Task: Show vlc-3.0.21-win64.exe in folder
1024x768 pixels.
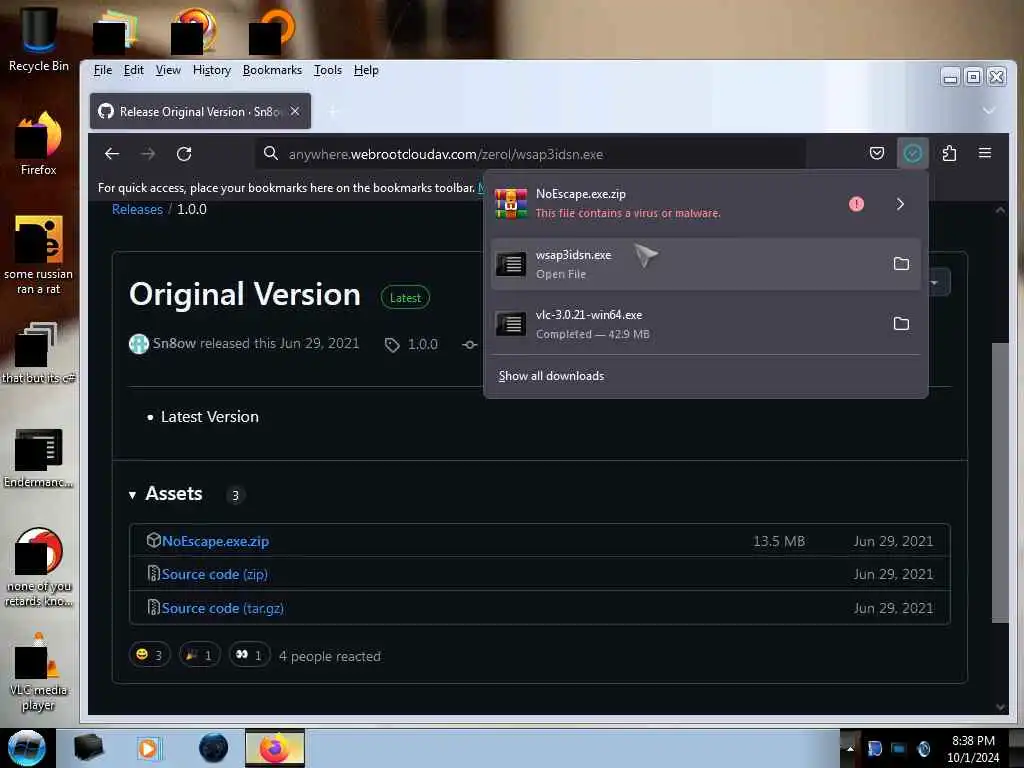Action: pos(901,324)
